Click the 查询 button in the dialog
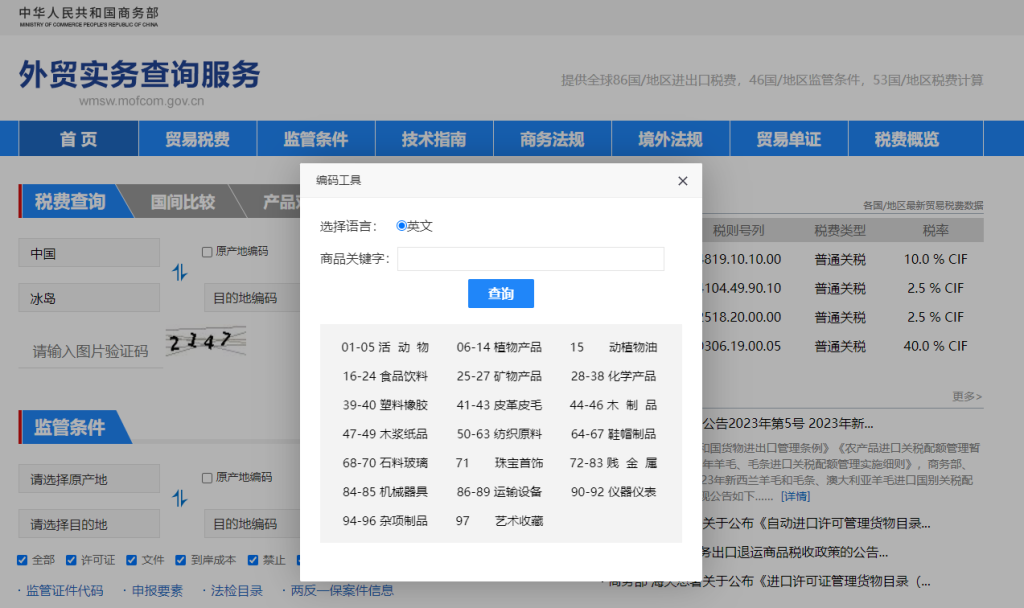The height and width of the screenshot is (608, 1024). tap(501, 293)
